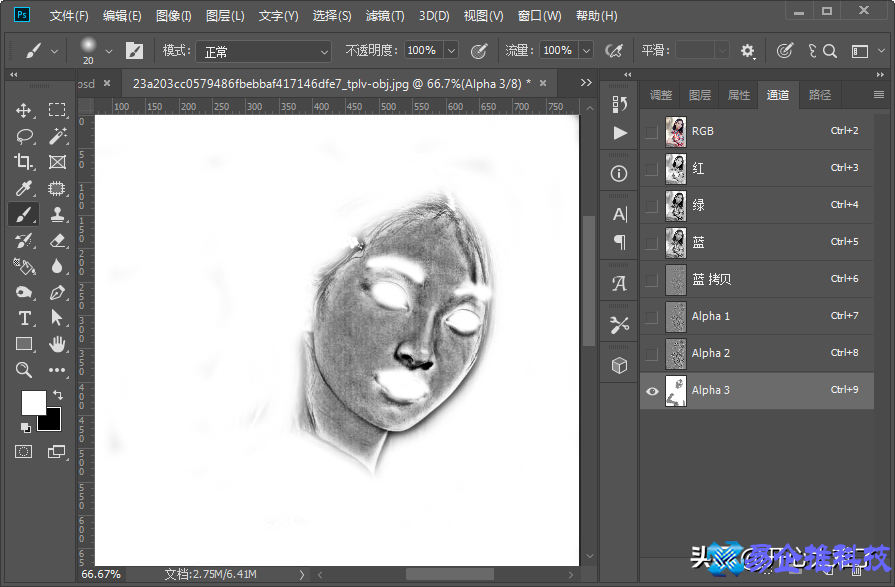Viewport: 895px width, 587px height.
Task: Select the Clone Stamp tool
Action: point(57,214)
